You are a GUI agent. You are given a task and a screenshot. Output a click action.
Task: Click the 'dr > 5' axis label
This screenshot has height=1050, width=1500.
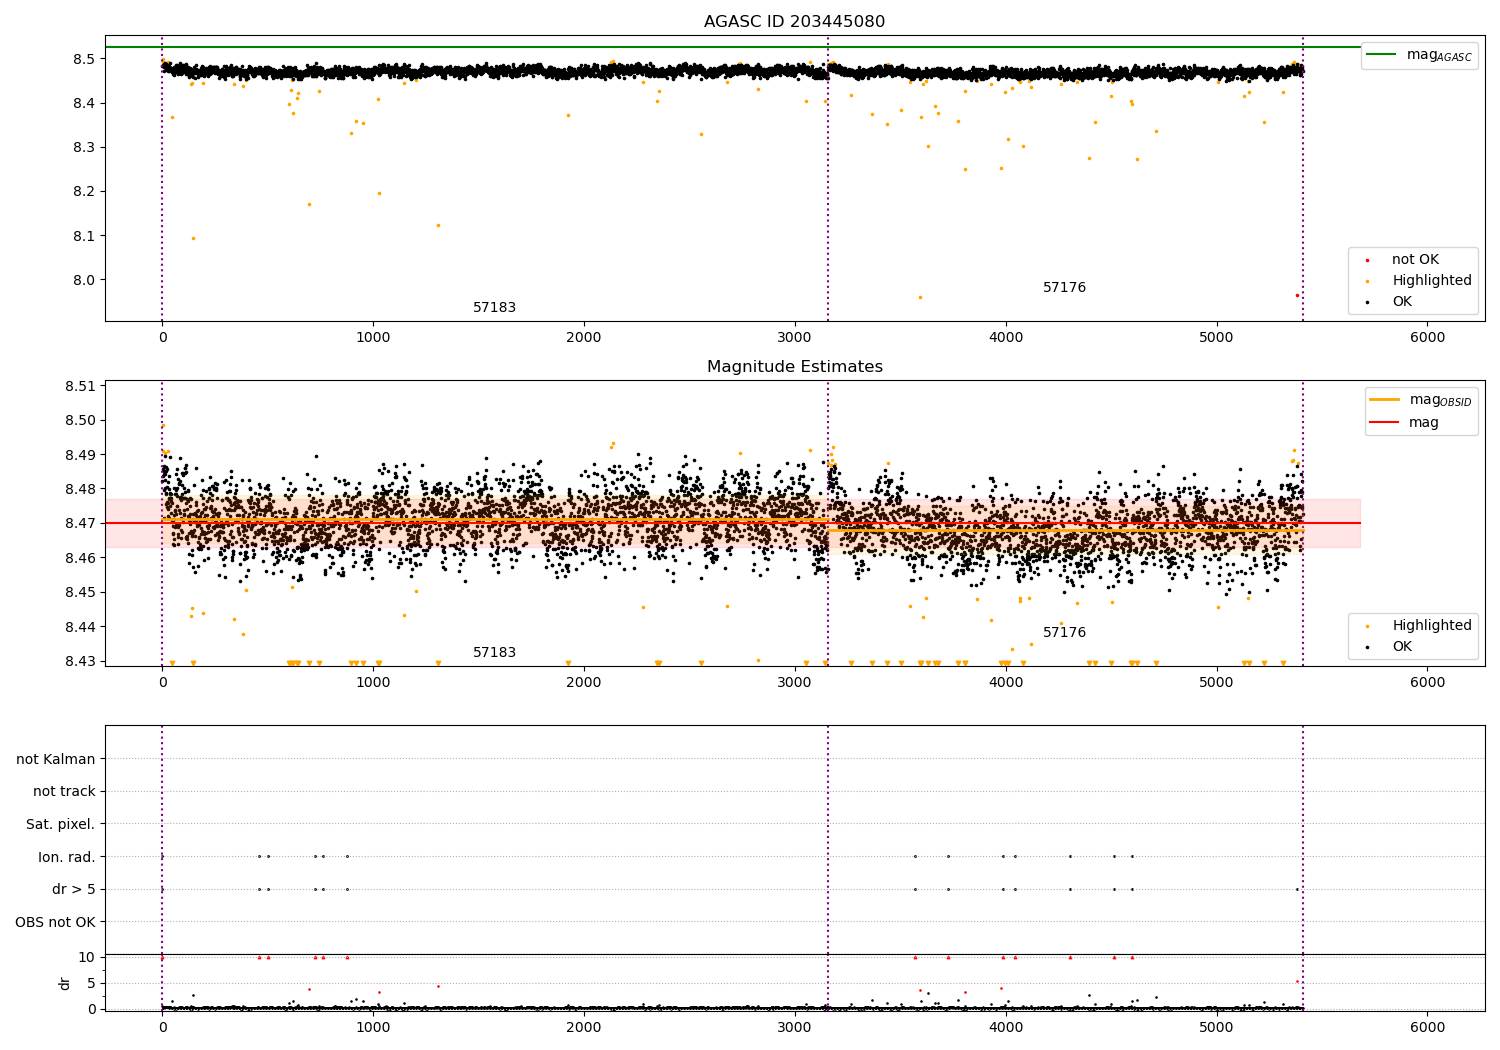[74, 890]
